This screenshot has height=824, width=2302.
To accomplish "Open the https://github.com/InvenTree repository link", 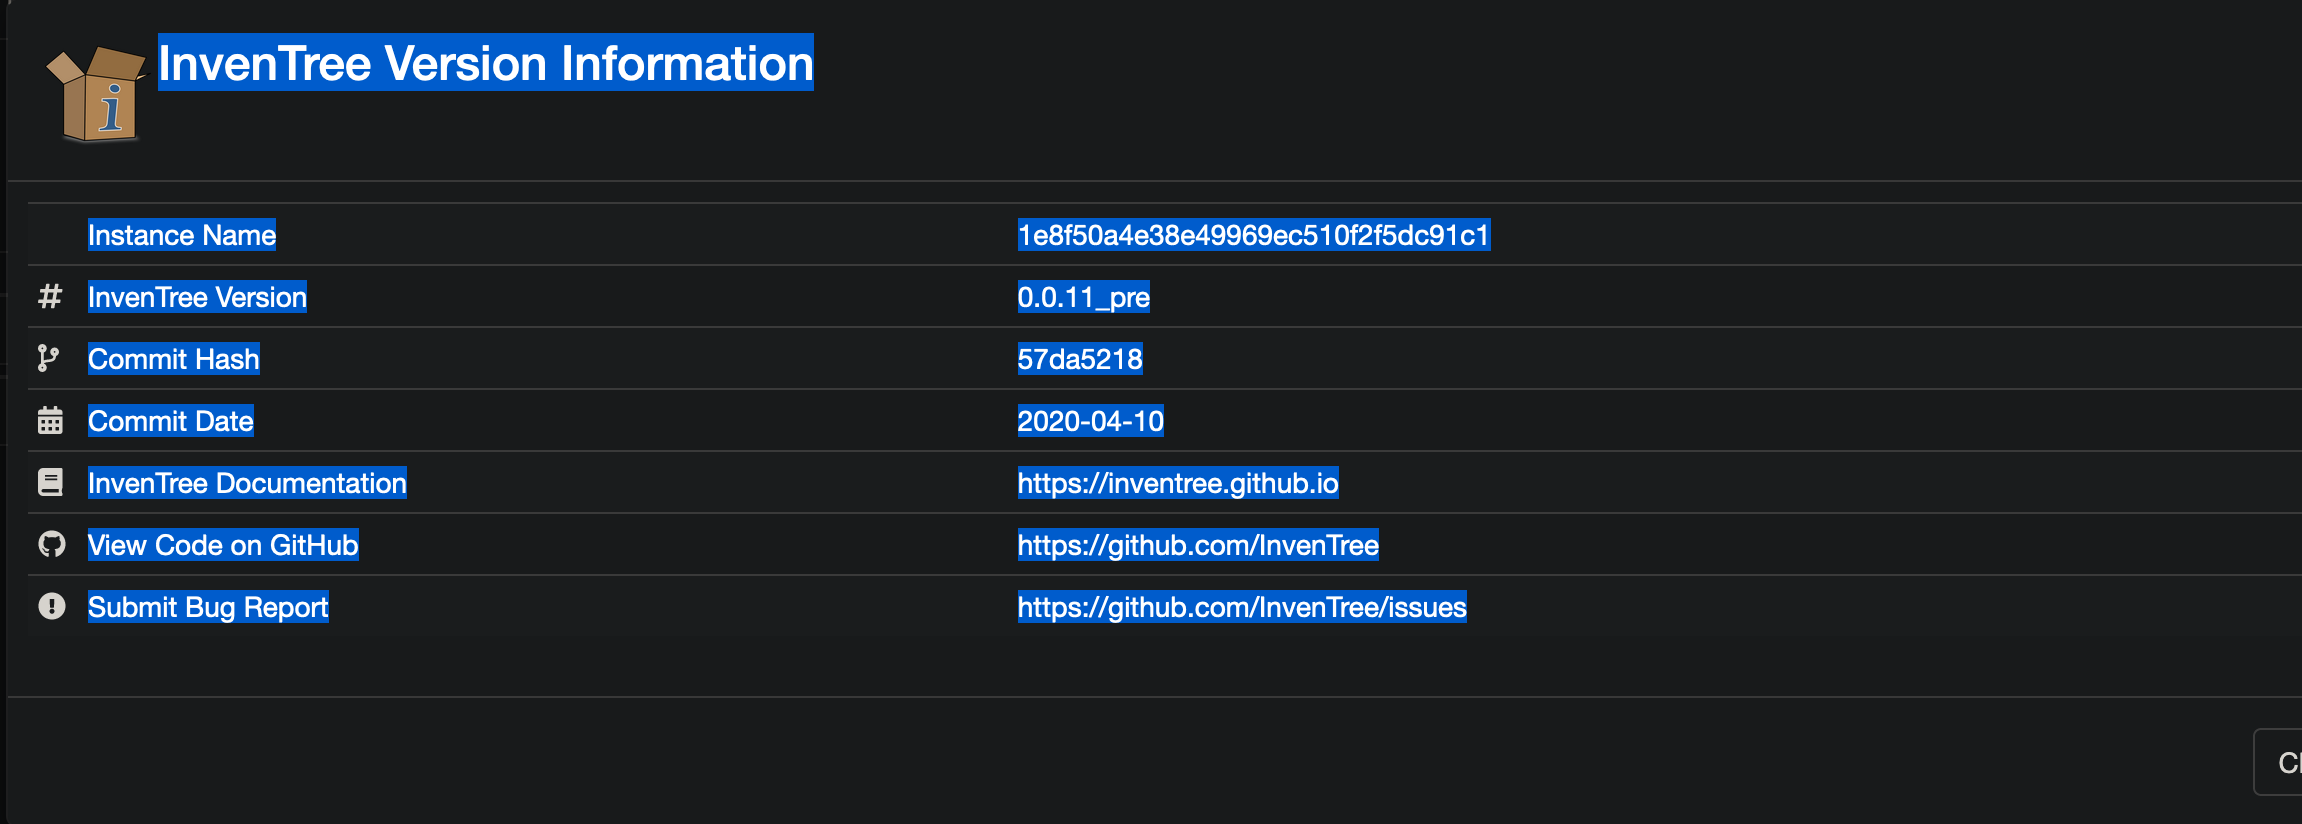I will 1197,545.
